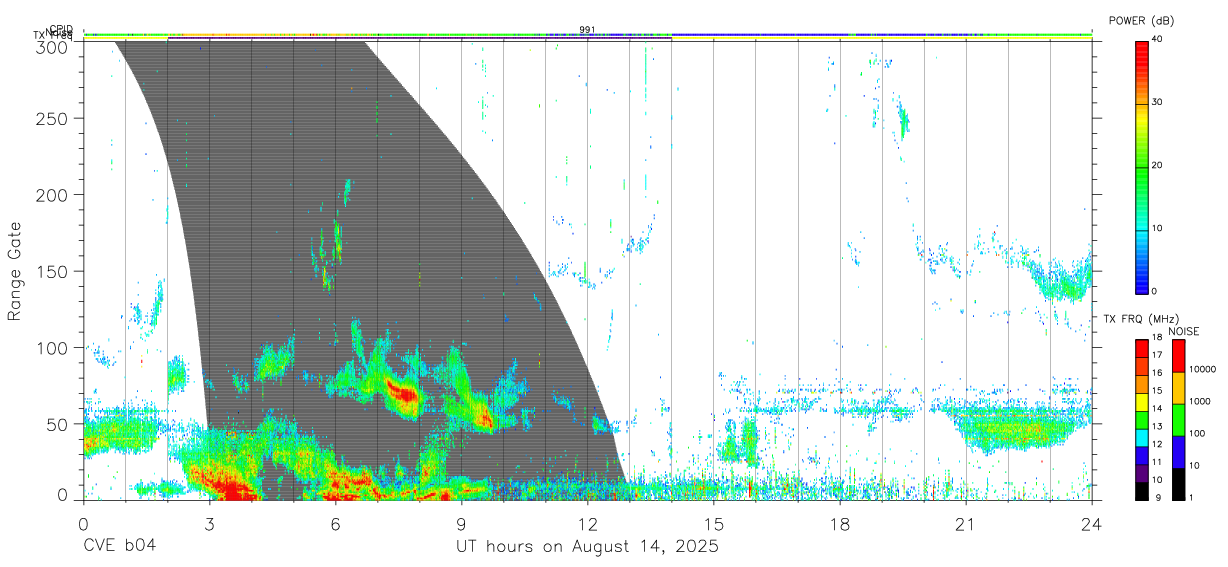Pick the green swatch on NOISE bar

(1178, 420)
